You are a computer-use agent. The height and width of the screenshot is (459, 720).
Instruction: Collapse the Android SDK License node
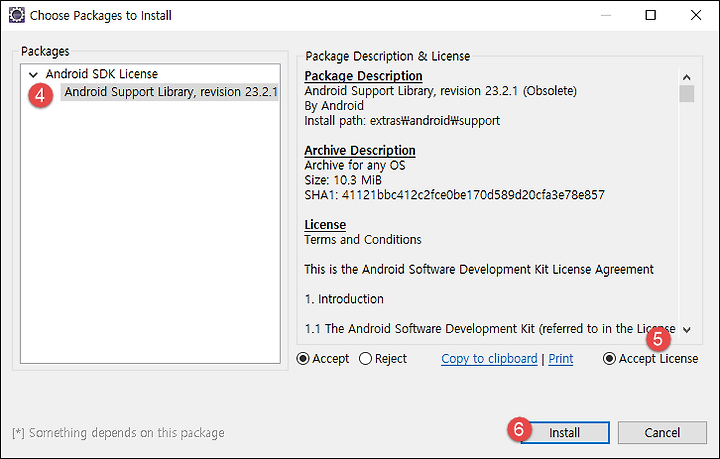point(33,74)
